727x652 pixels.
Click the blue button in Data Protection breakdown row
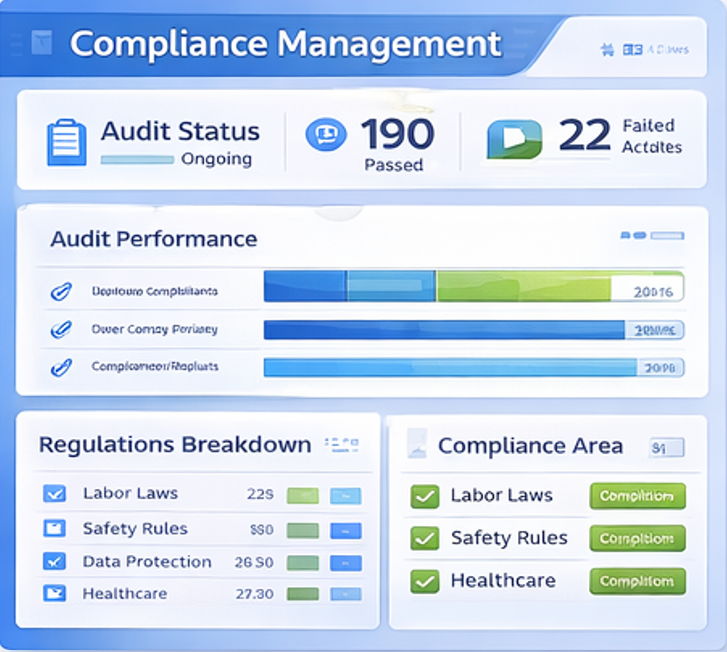point(345,563)
